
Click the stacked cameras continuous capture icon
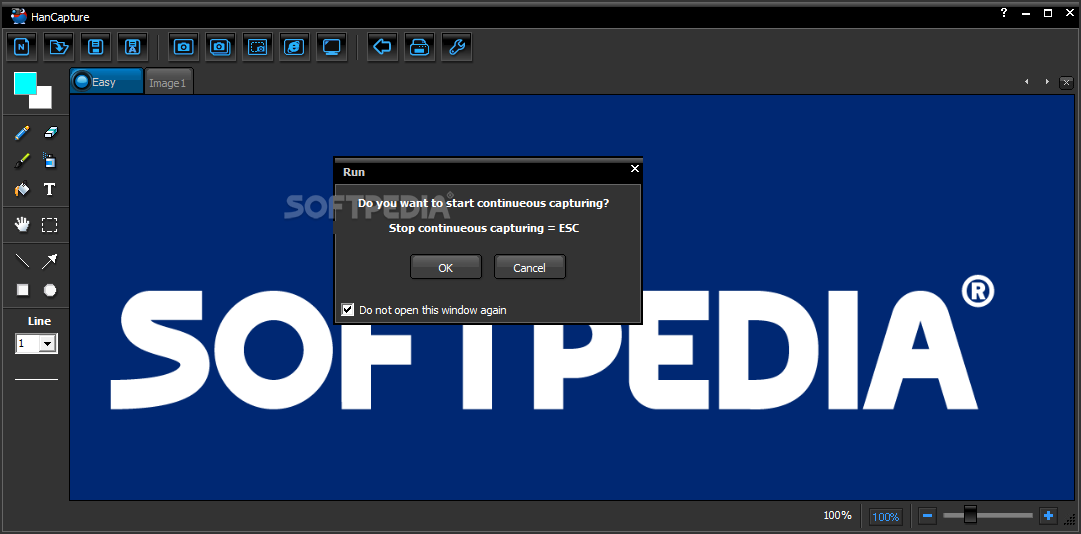tap(221, 47)
